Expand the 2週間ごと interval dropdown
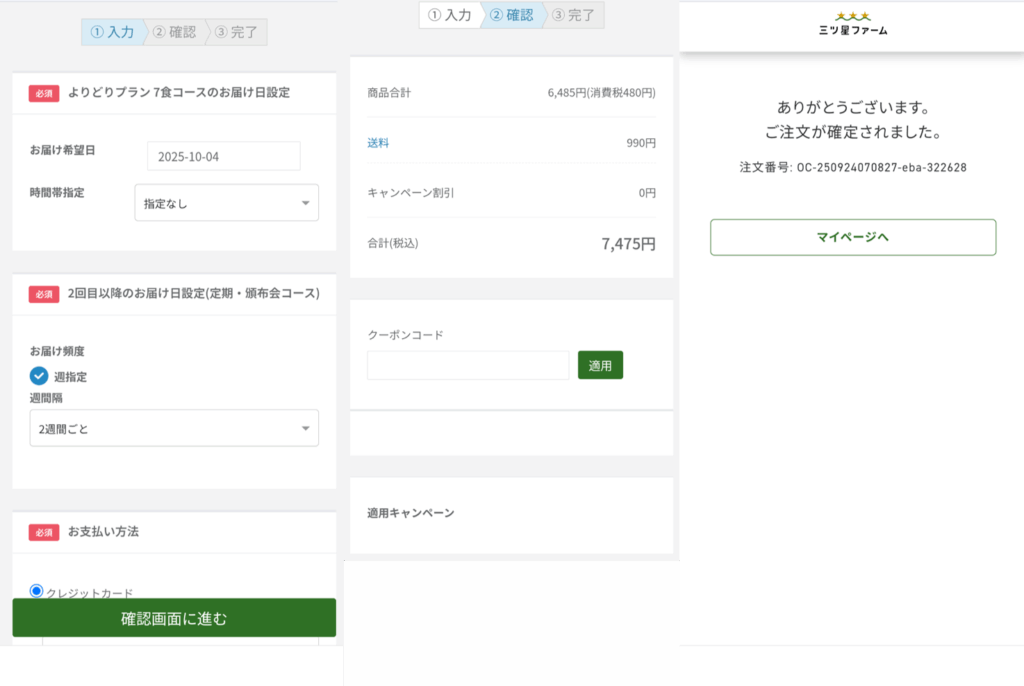Screen dimensions: 1024x686 click(x=174, y=428)
